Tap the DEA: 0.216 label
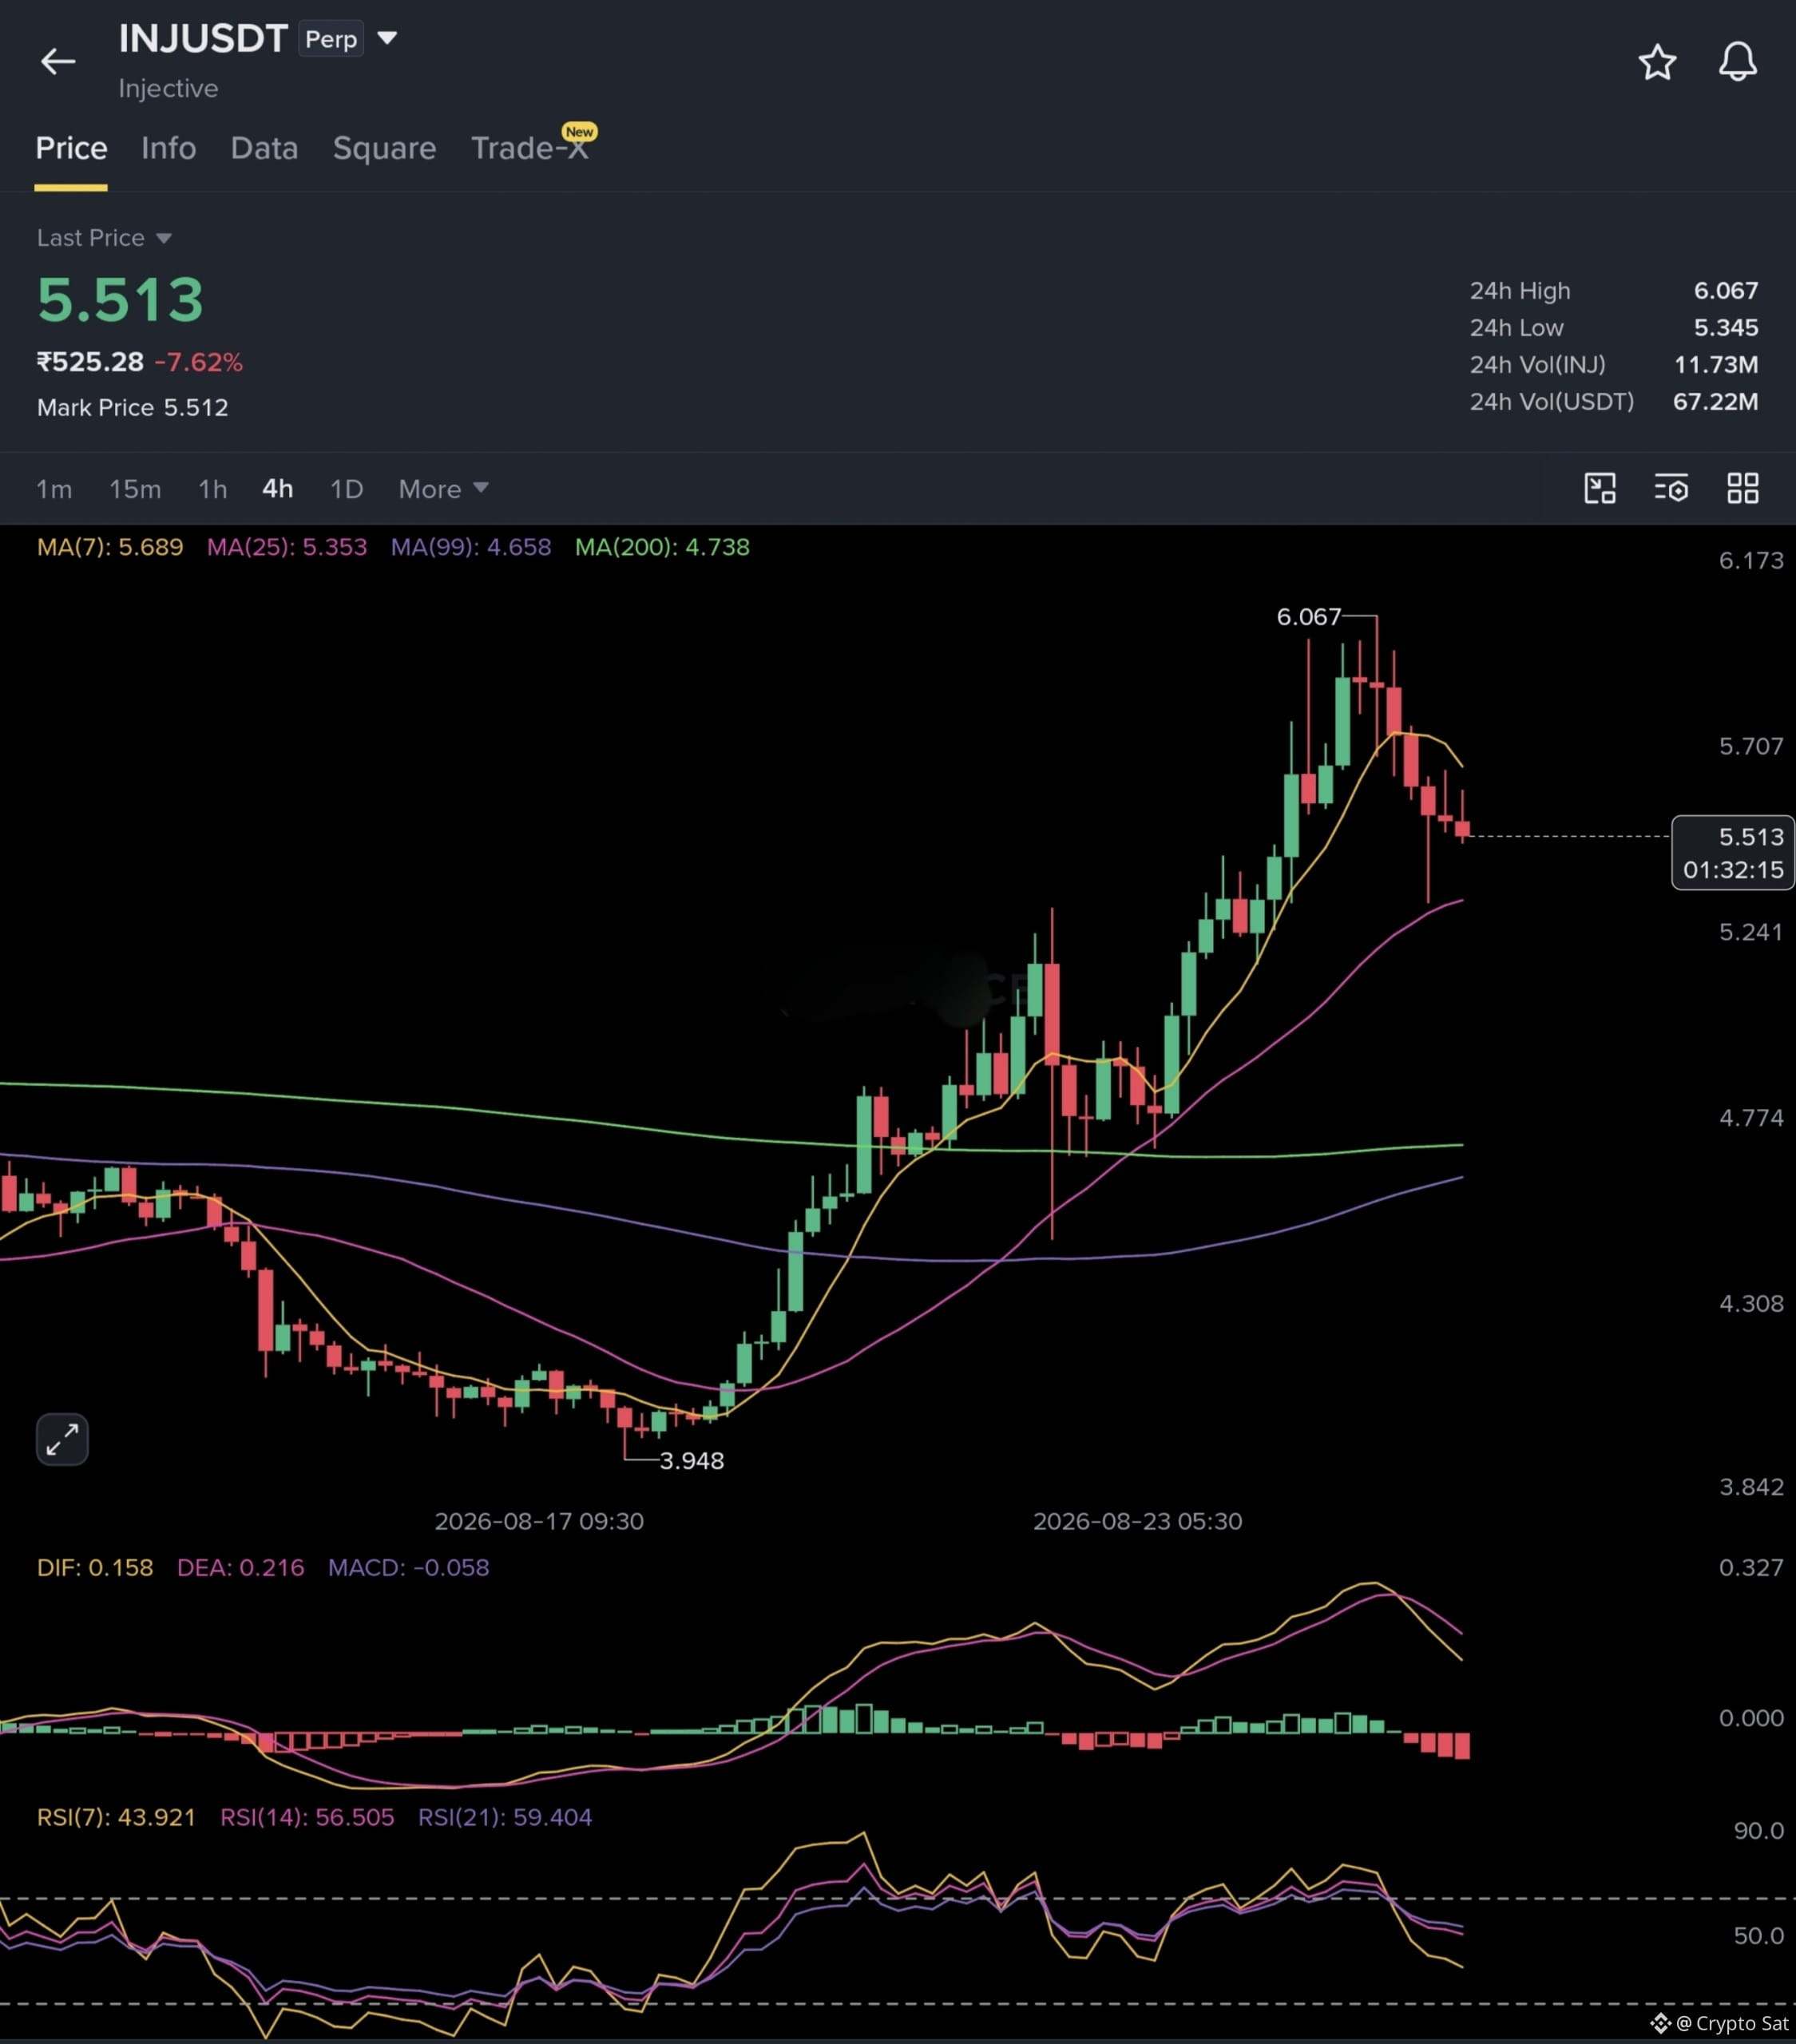 point(240,1567)
